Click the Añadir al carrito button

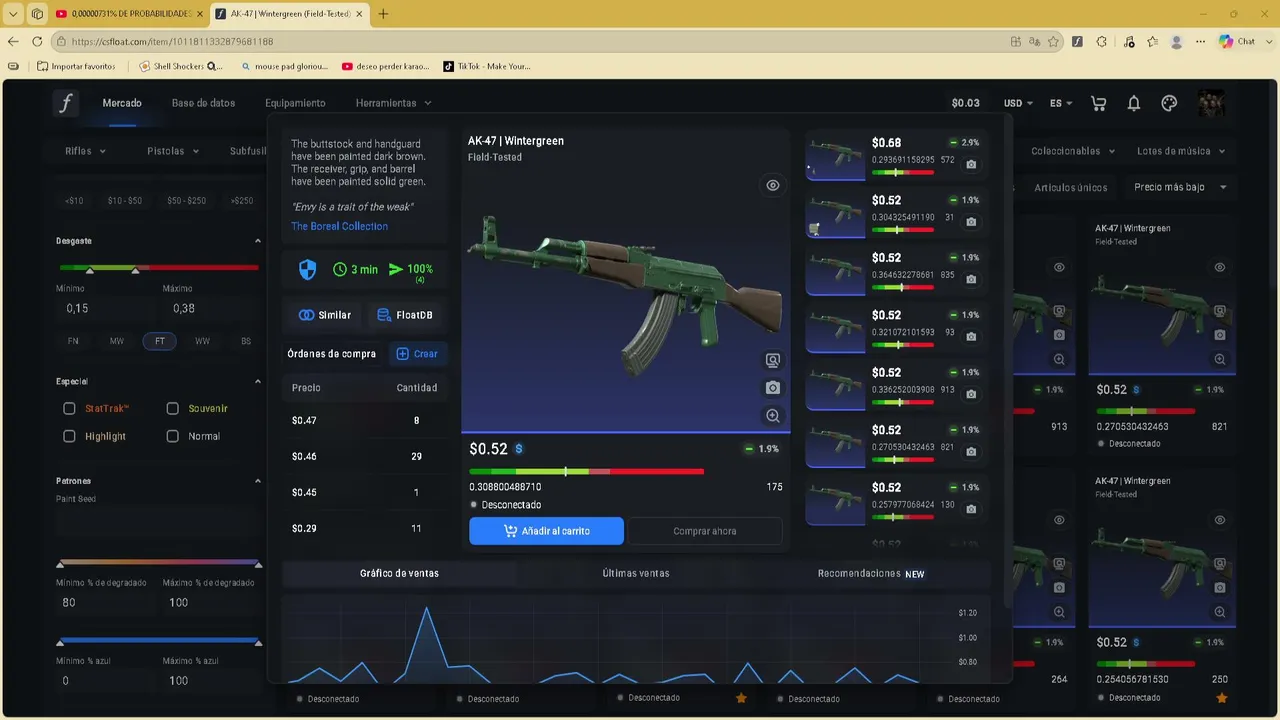[546, 531]
